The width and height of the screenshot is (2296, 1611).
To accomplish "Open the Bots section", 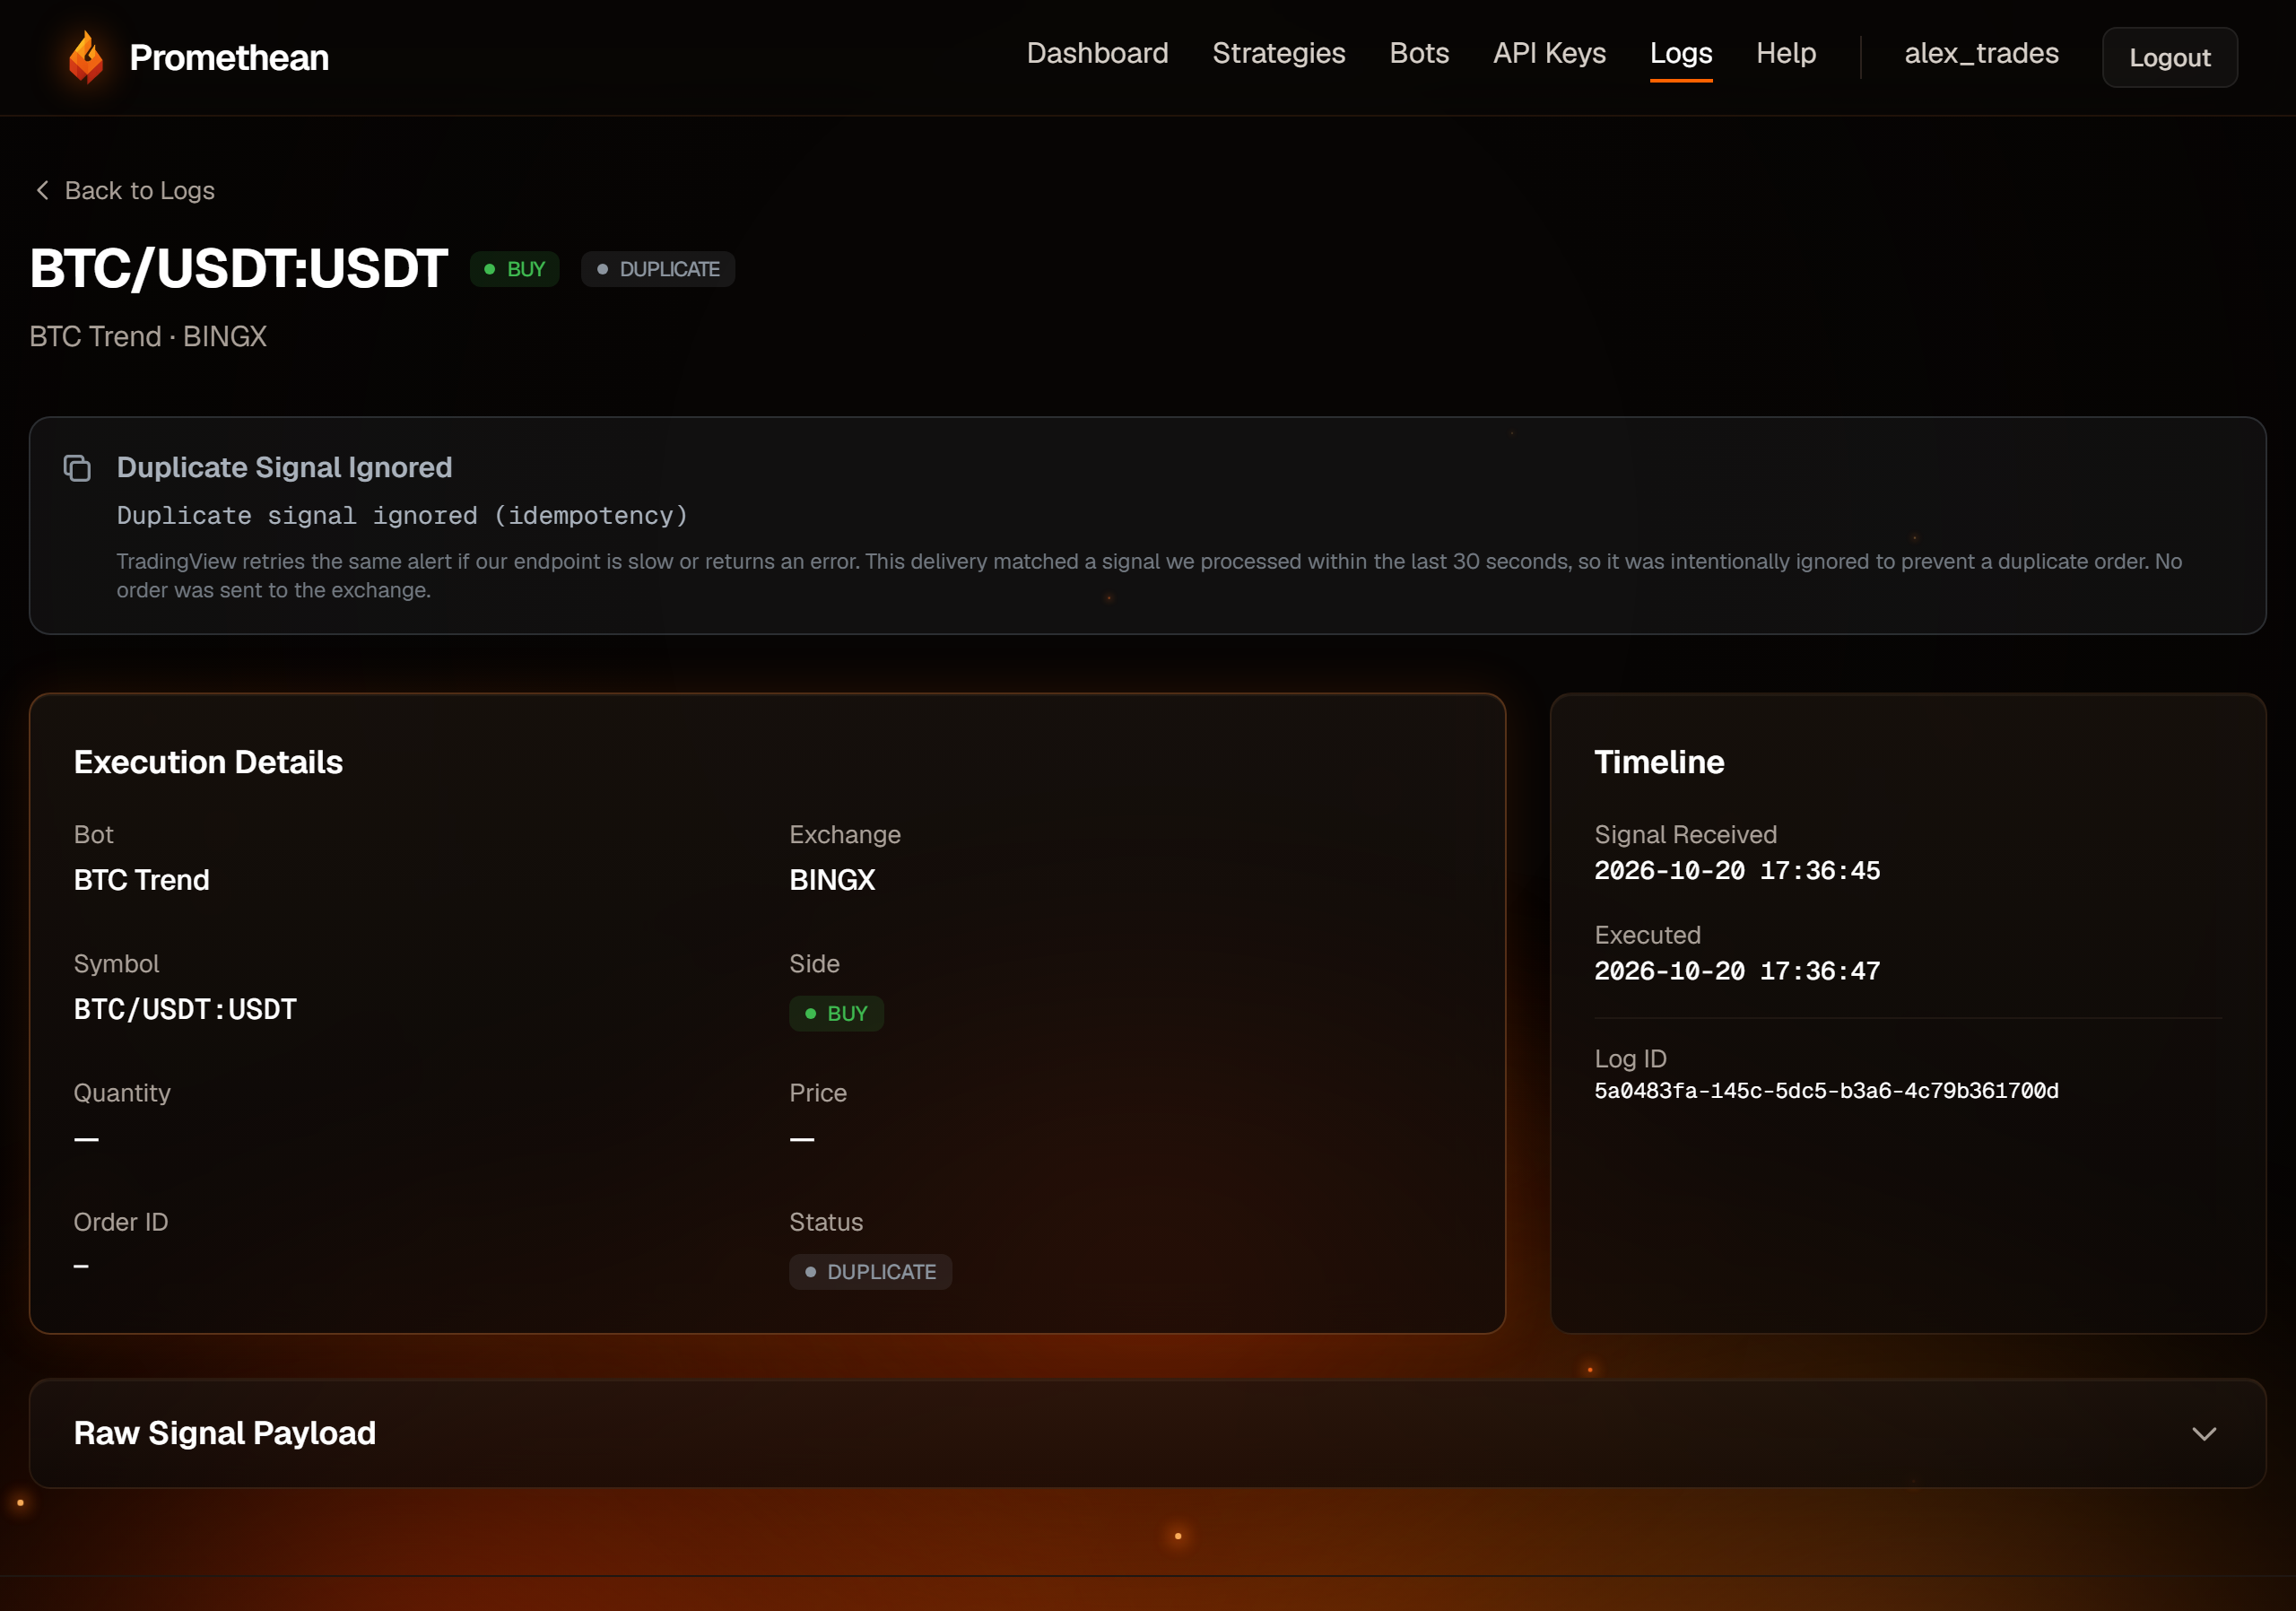I will (x=1418, y=53).
